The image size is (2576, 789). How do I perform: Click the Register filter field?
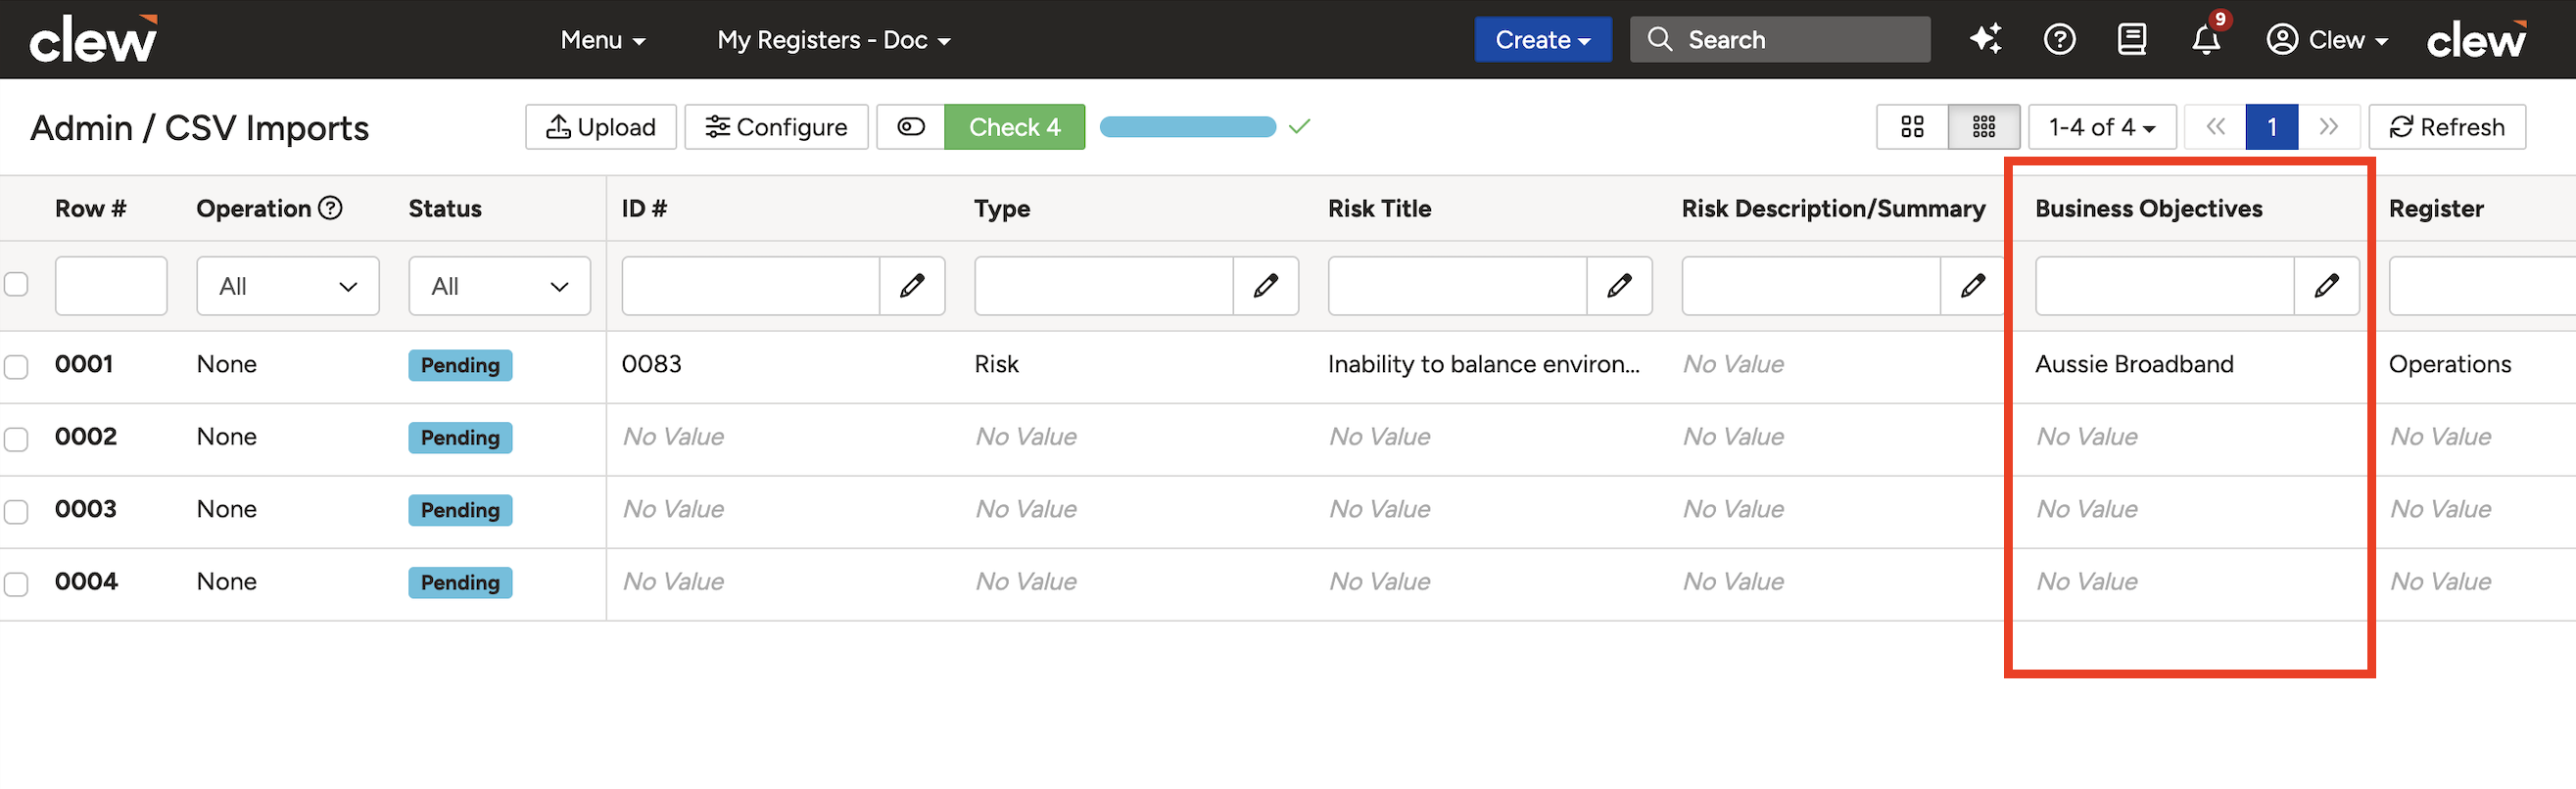coord(2482,286)
